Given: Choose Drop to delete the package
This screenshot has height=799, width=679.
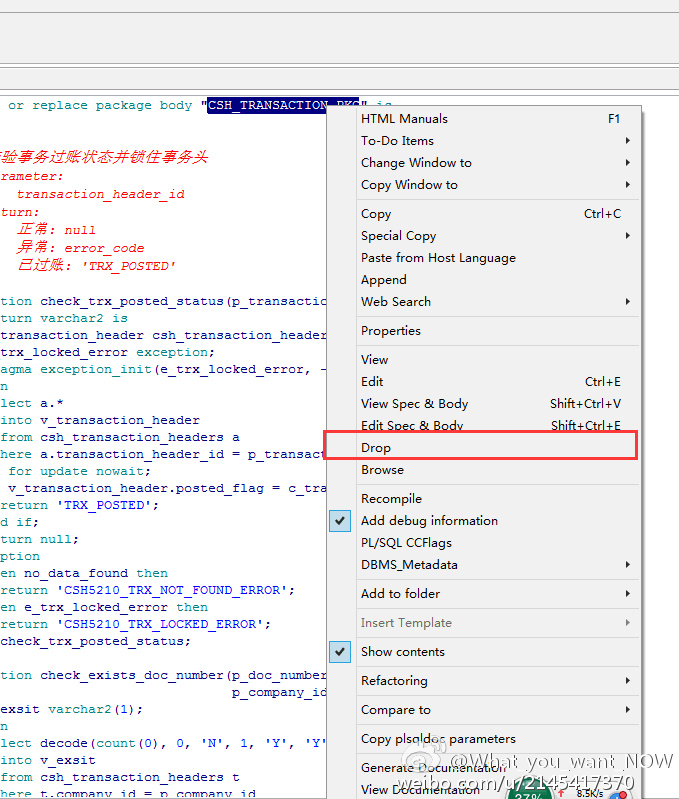Looking at the screenshot, I should coord(483,447).
